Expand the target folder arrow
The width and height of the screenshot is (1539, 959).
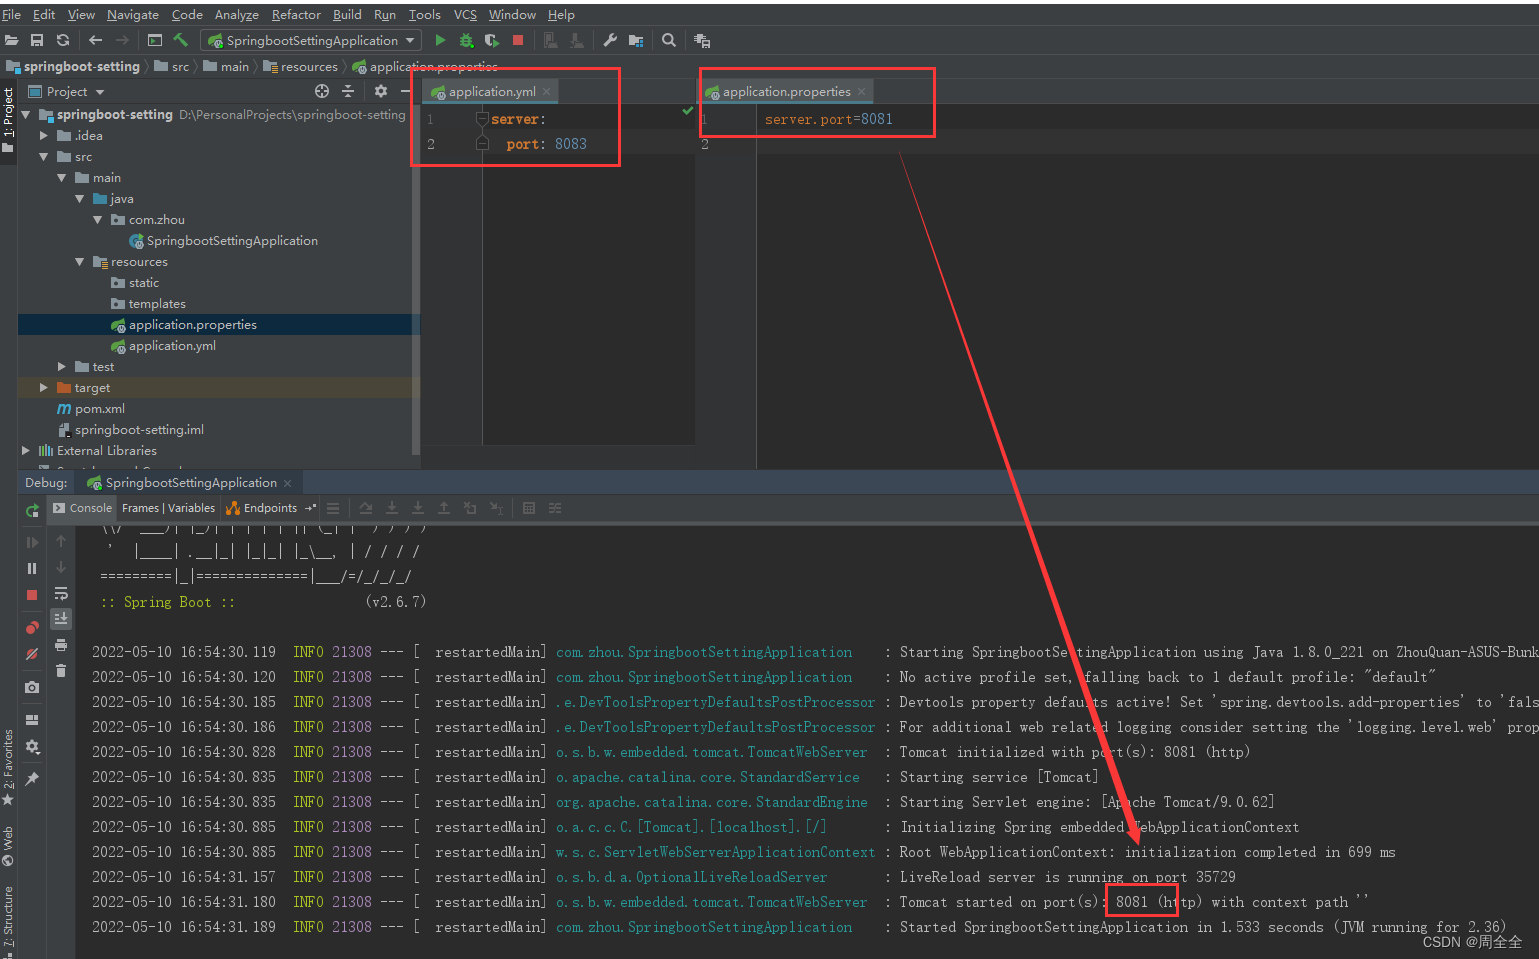tap(44, 388)
